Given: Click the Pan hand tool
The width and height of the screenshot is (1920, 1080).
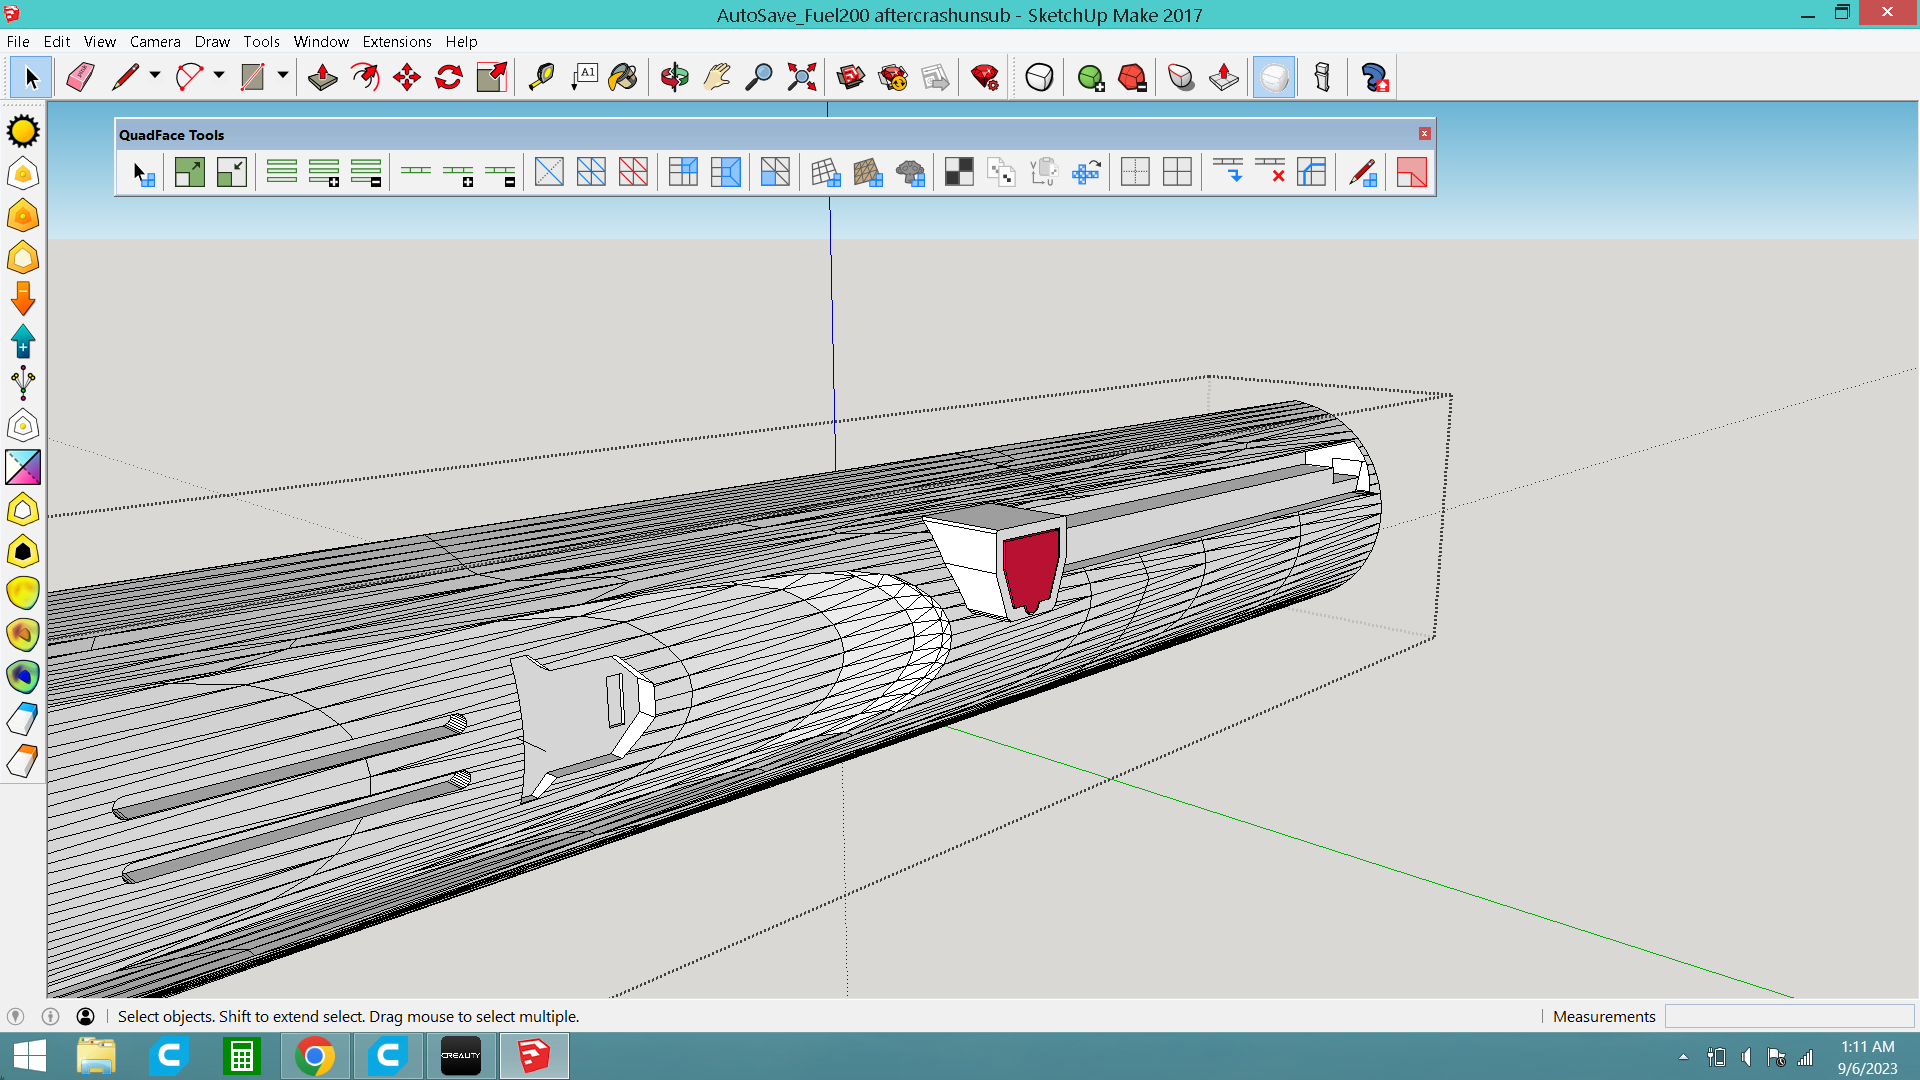Looking at the screenshot, I should (717, 77).
